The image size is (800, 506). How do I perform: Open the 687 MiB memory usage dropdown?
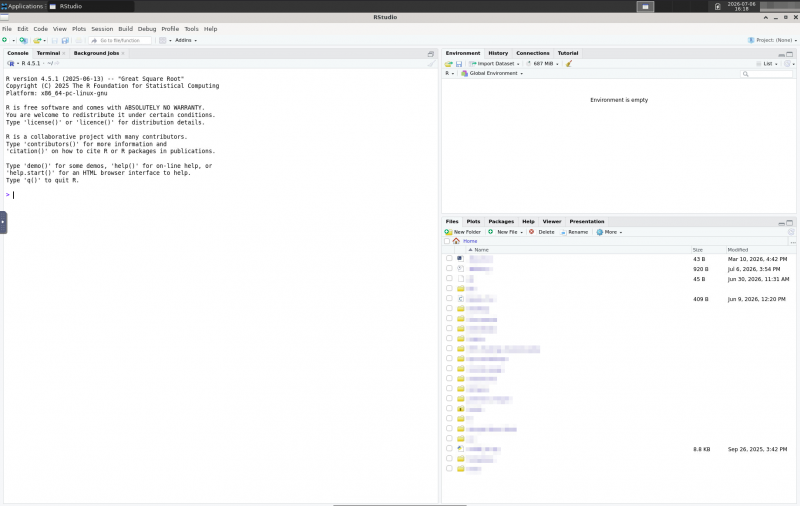(545, 64)
